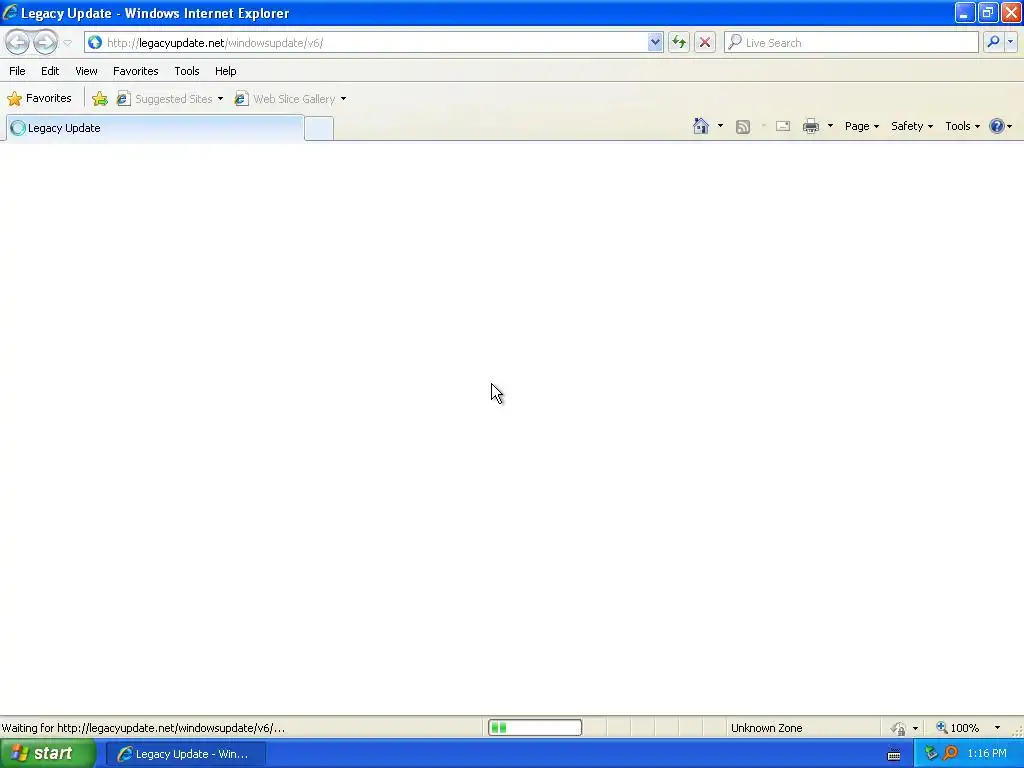Print the page with the printer icon

[x=811, y=126]
